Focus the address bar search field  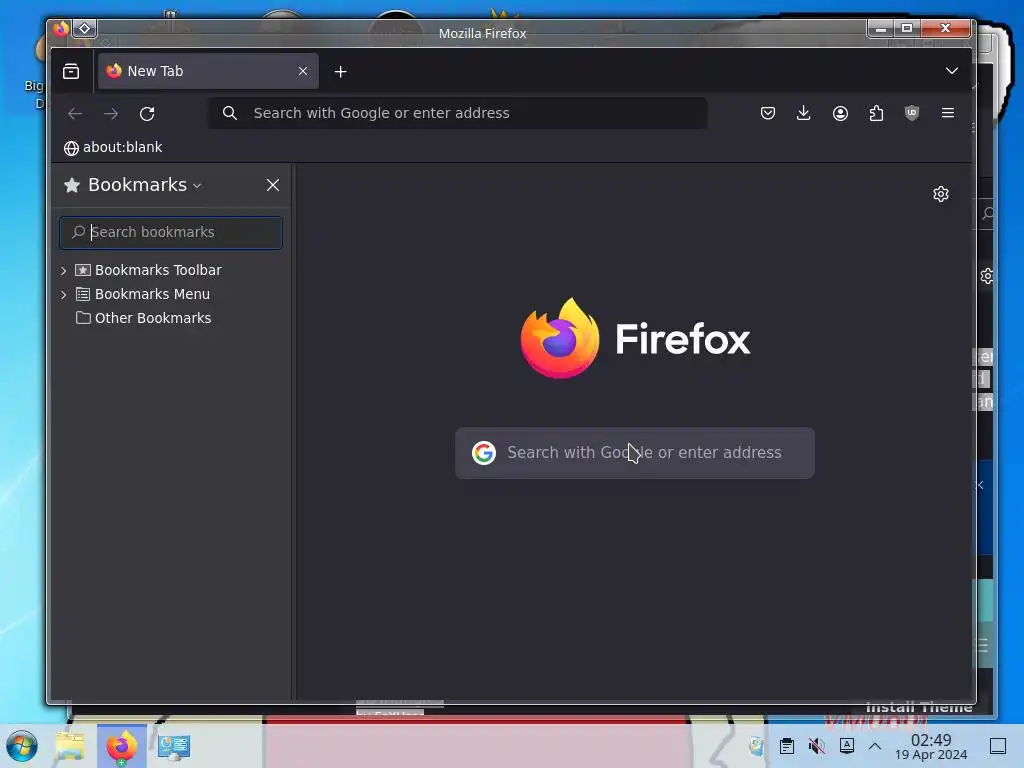458,113
